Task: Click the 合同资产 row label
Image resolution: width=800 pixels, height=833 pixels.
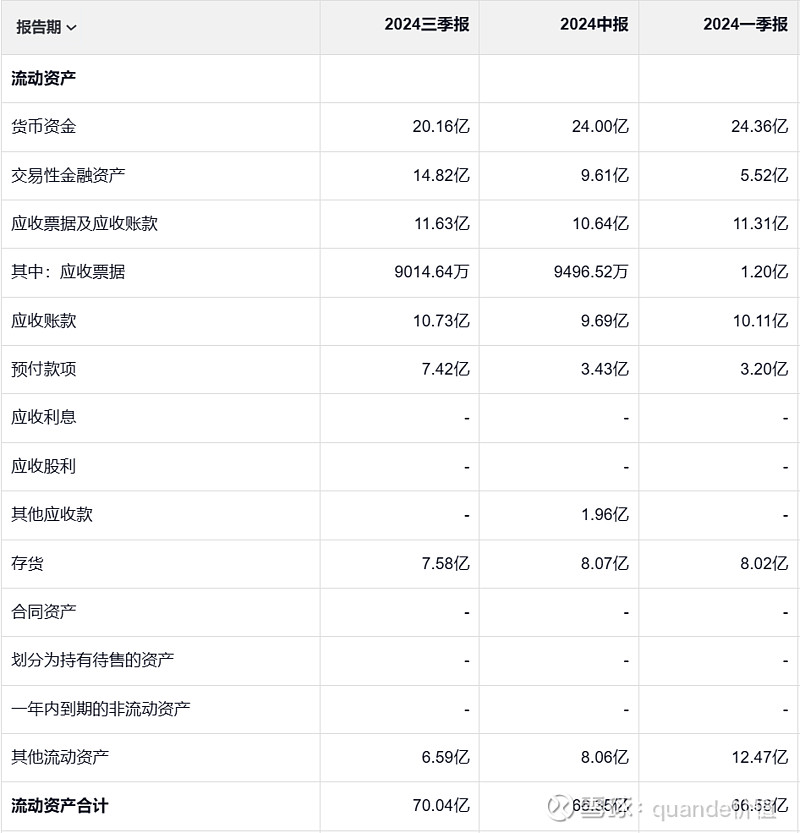Action: (x=44, y=612)
